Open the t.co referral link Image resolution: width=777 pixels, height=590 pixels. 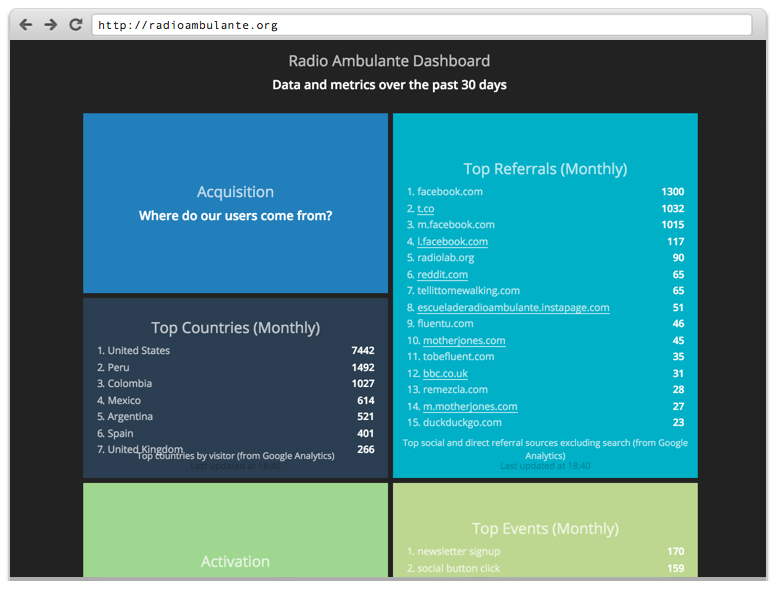point(425,209)
